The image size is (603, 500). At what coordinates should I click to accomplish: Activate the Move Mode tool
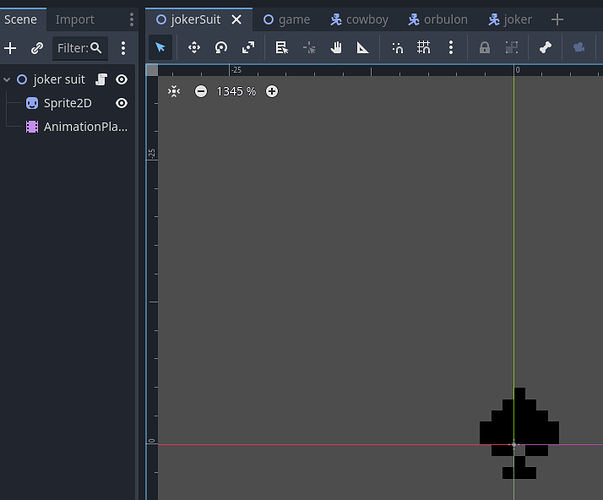tap(194, 48)
